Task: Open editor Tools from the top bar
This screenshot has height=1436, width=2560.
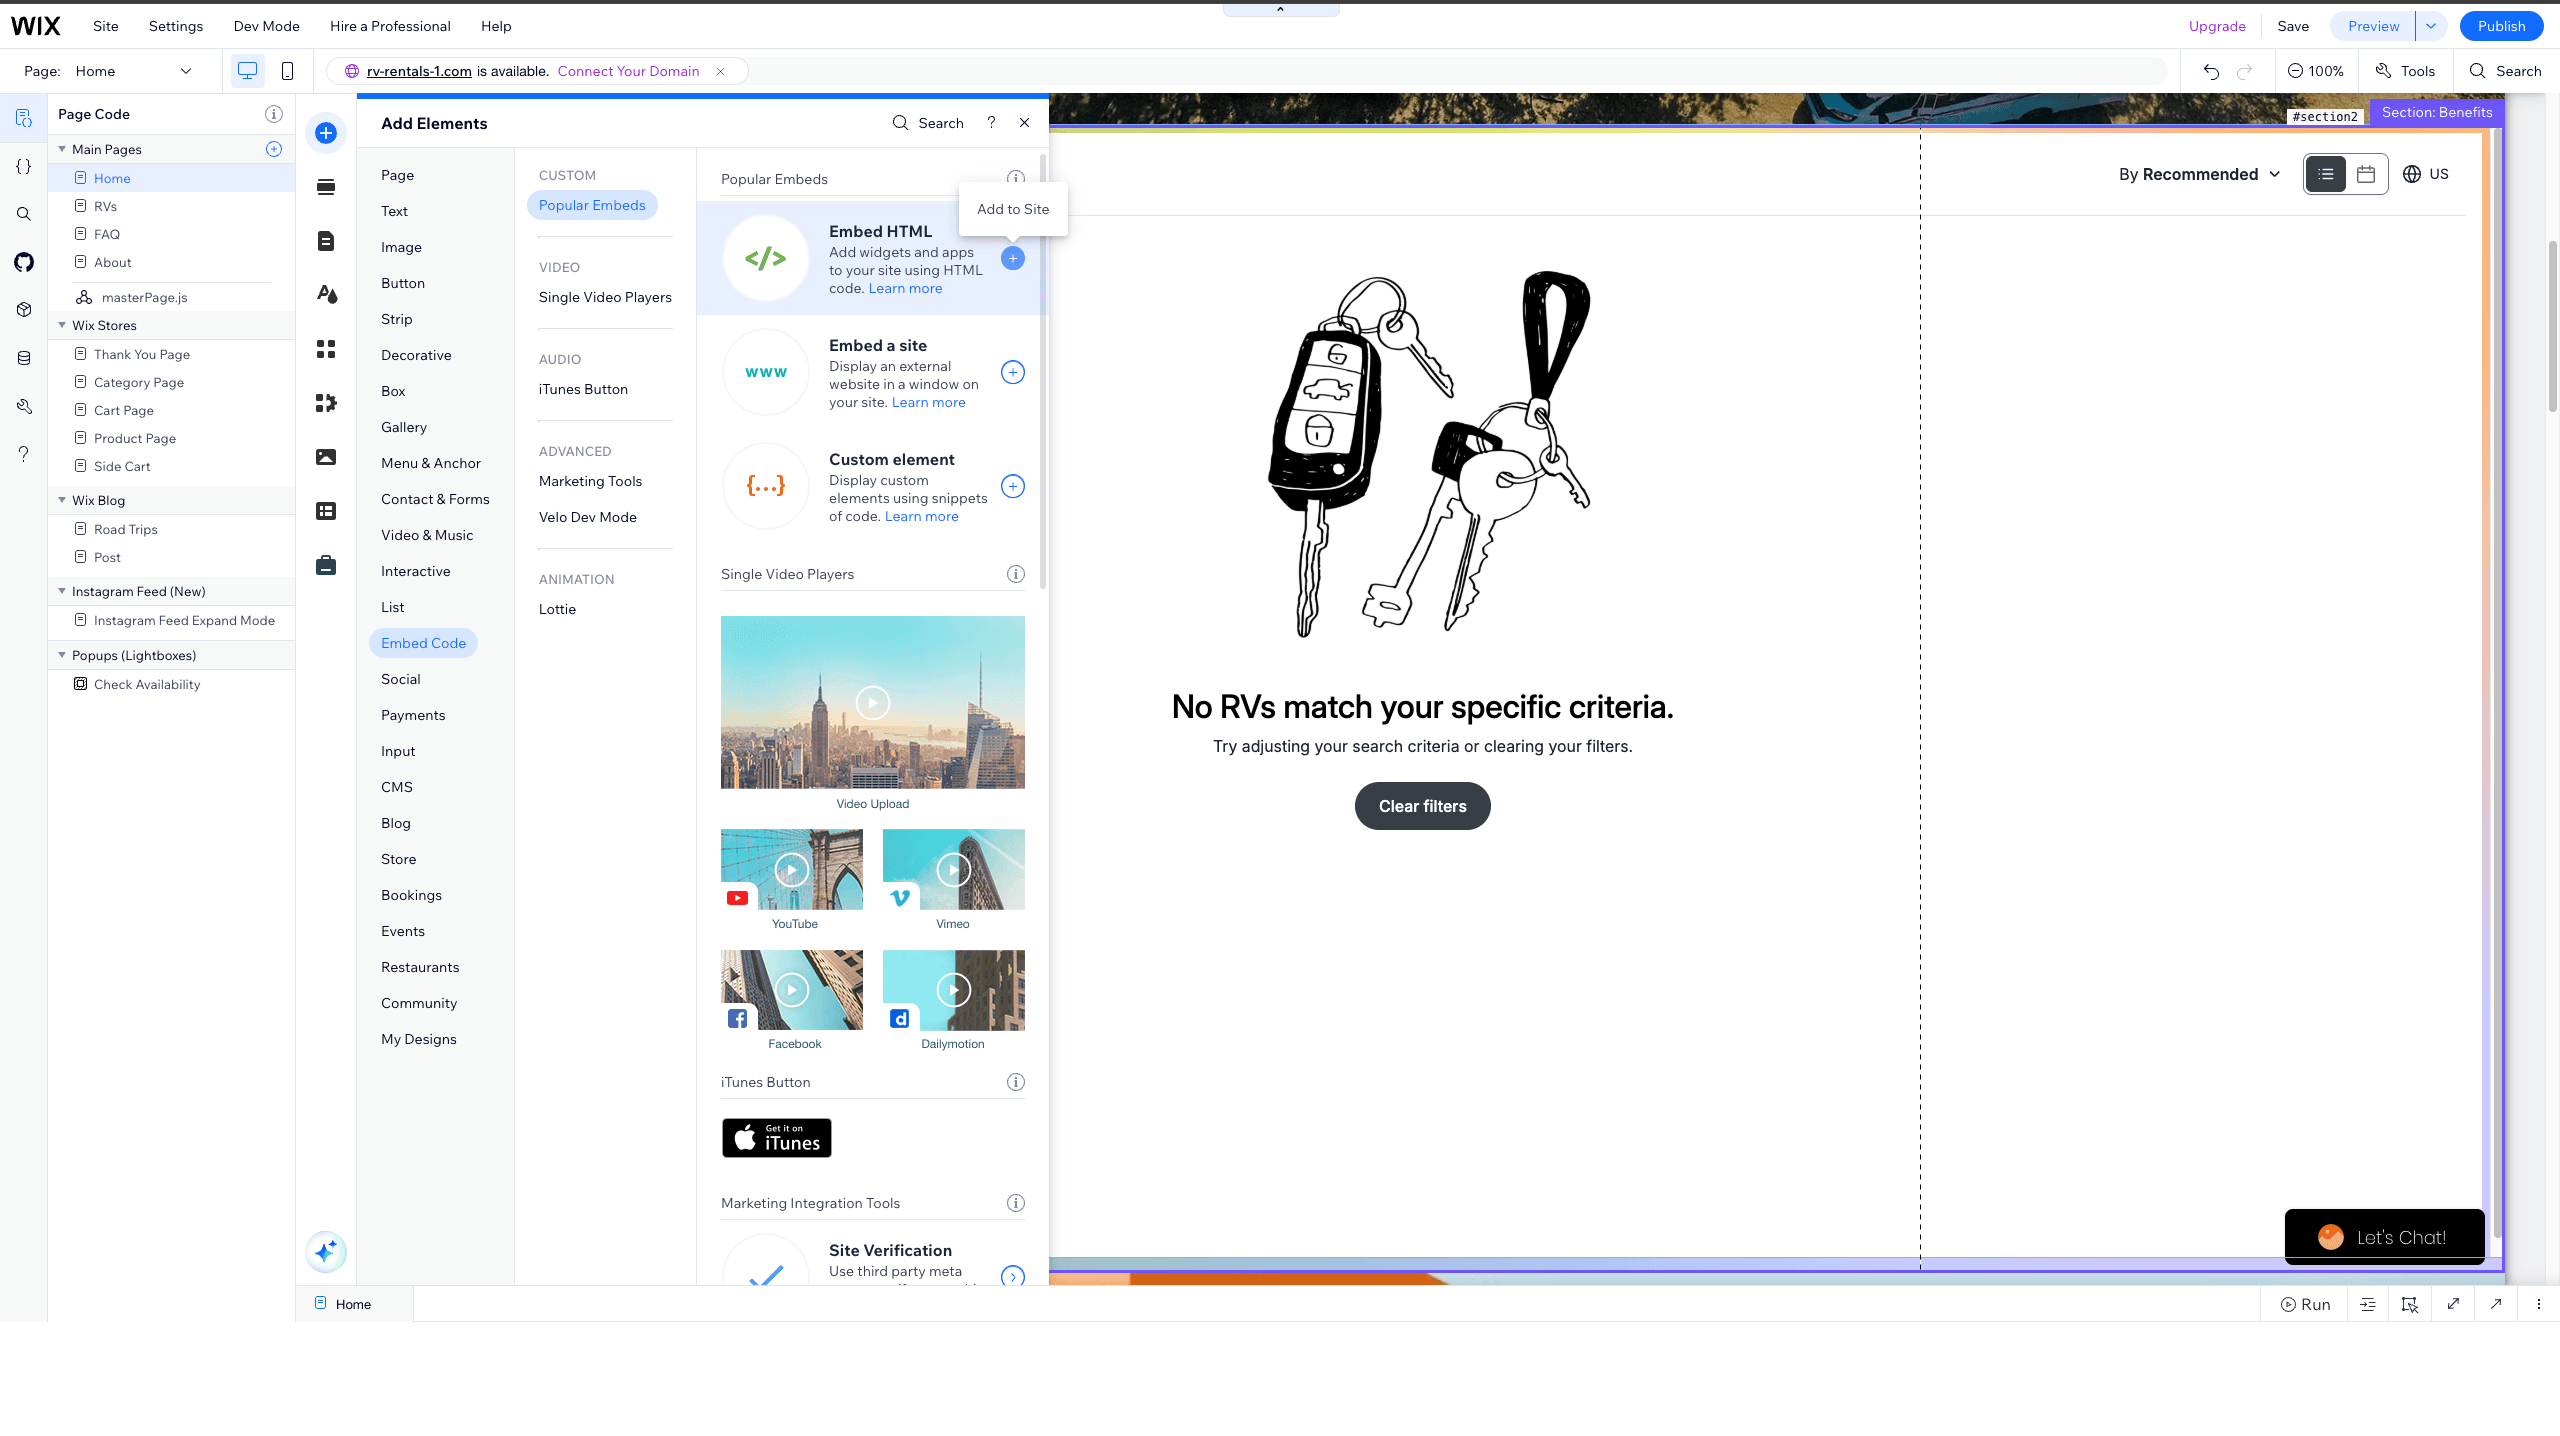Action: (2407, 71)
